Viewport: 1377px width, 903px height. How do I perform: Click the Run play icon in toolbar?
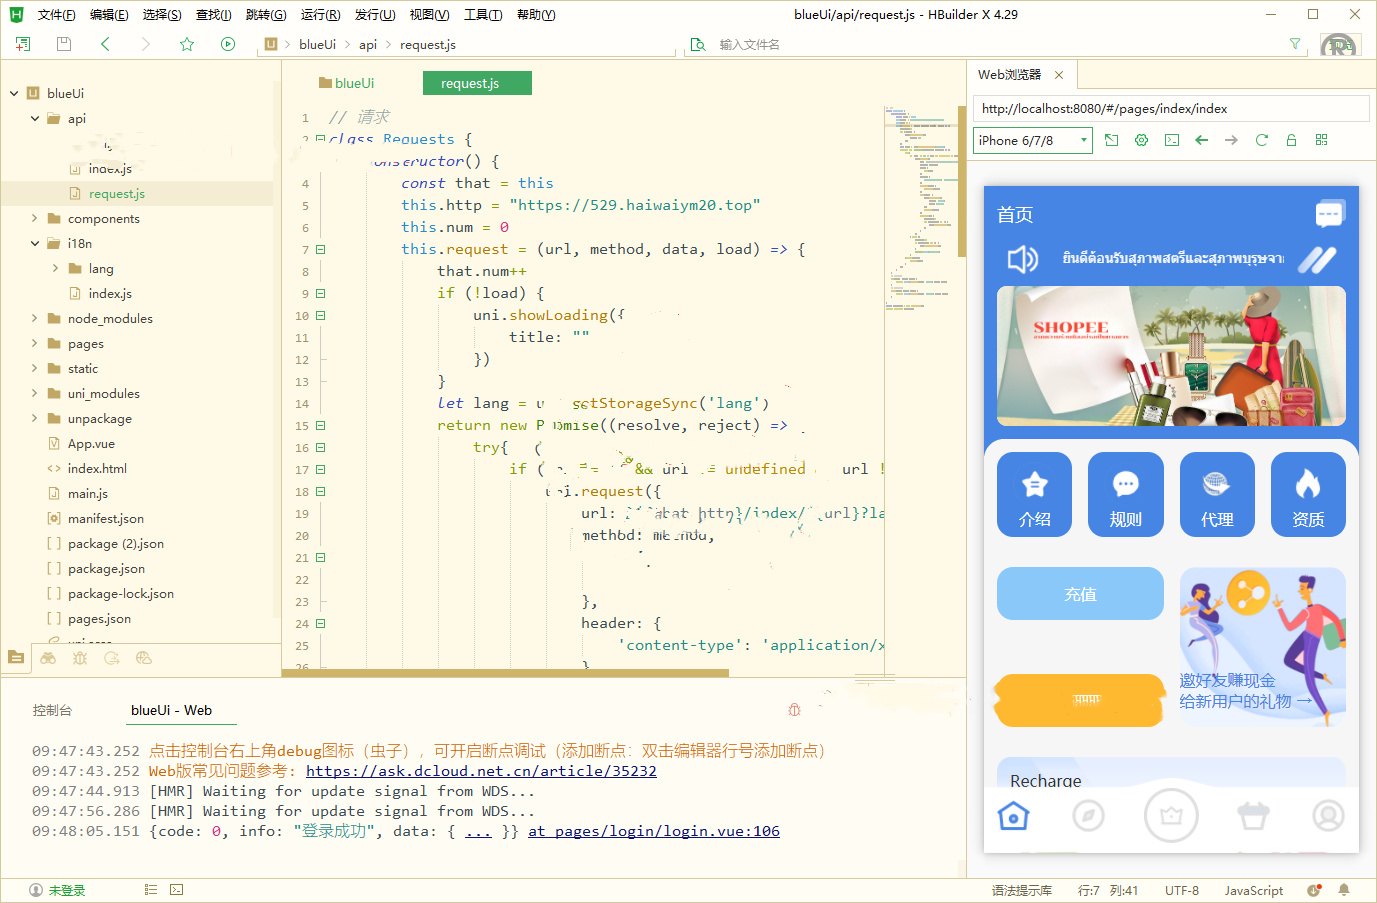(x=228, y=44)
